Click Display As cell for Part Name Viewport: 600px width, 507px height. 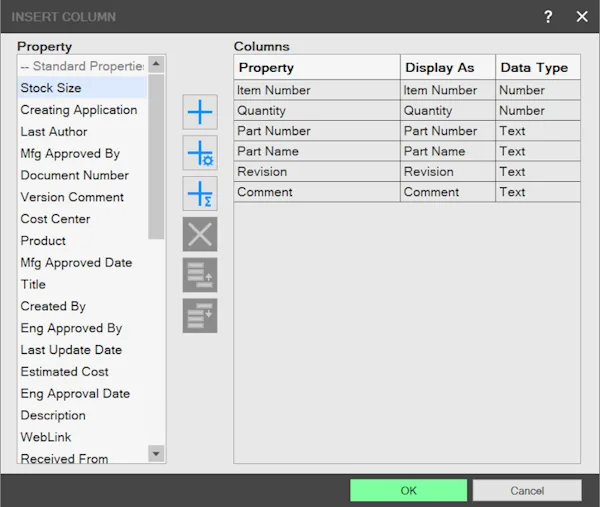tap(448, 151)
